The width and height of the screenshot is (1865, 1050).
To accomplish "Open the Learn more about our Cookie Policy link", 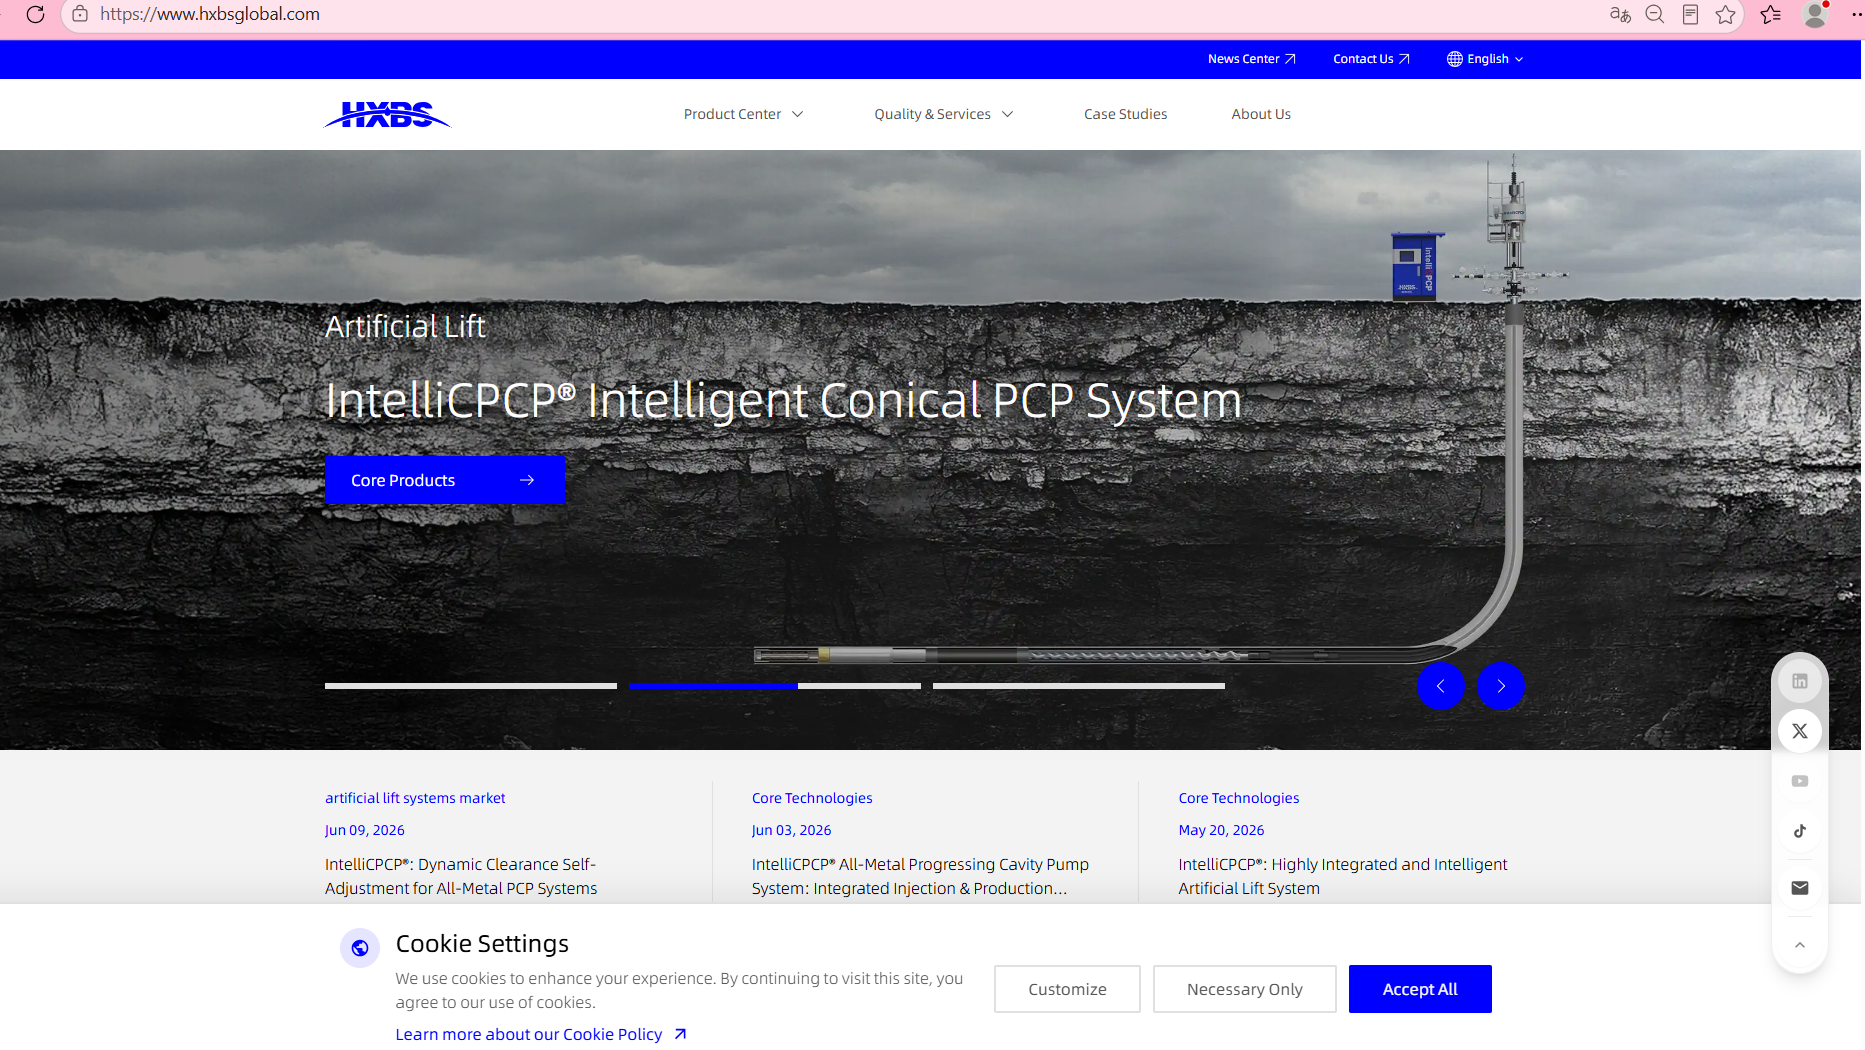I will pos(541,1034).
